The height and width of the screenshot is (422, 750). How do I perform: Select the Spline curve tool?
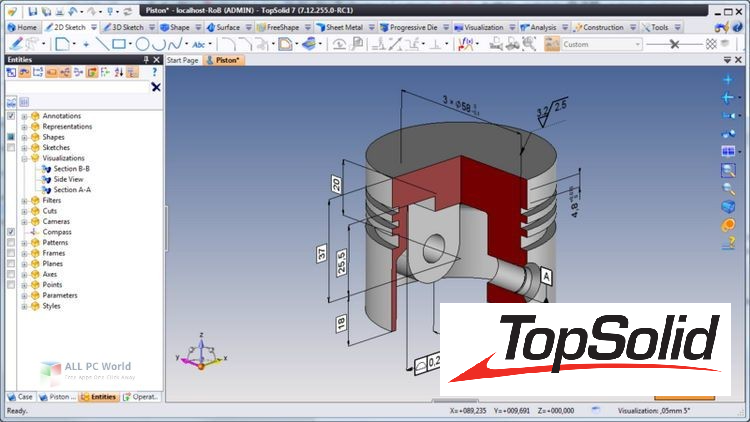[175, 44]
